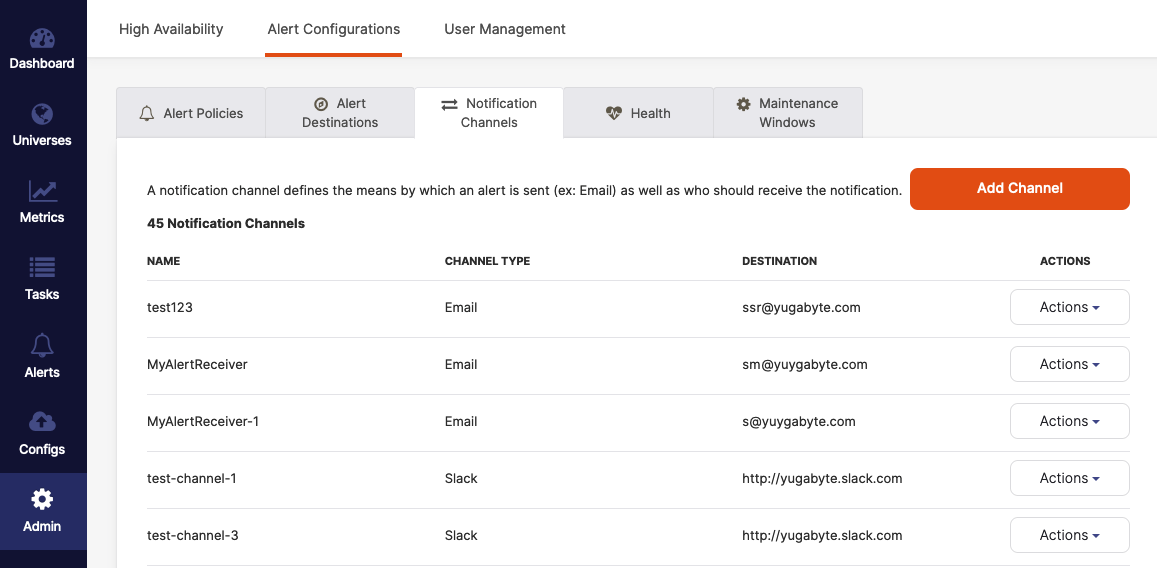Open the Maintenance Windows tab
This screenshot has height=580, width=1158.
click(787, 113)
